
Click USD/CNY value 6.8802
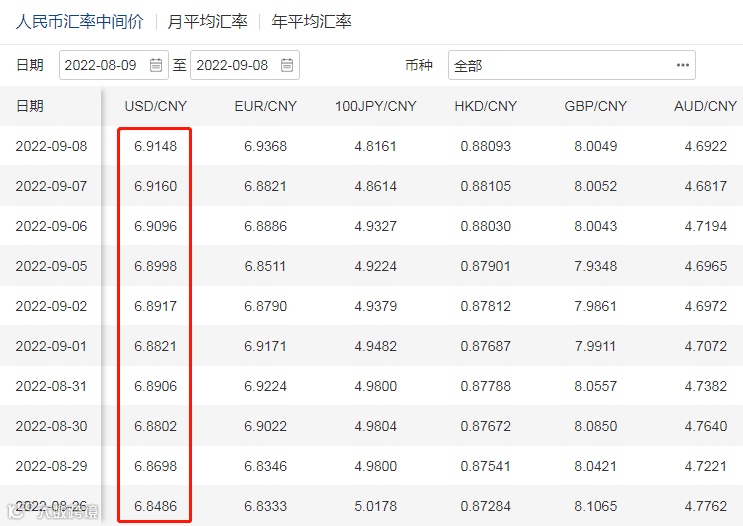155,426
